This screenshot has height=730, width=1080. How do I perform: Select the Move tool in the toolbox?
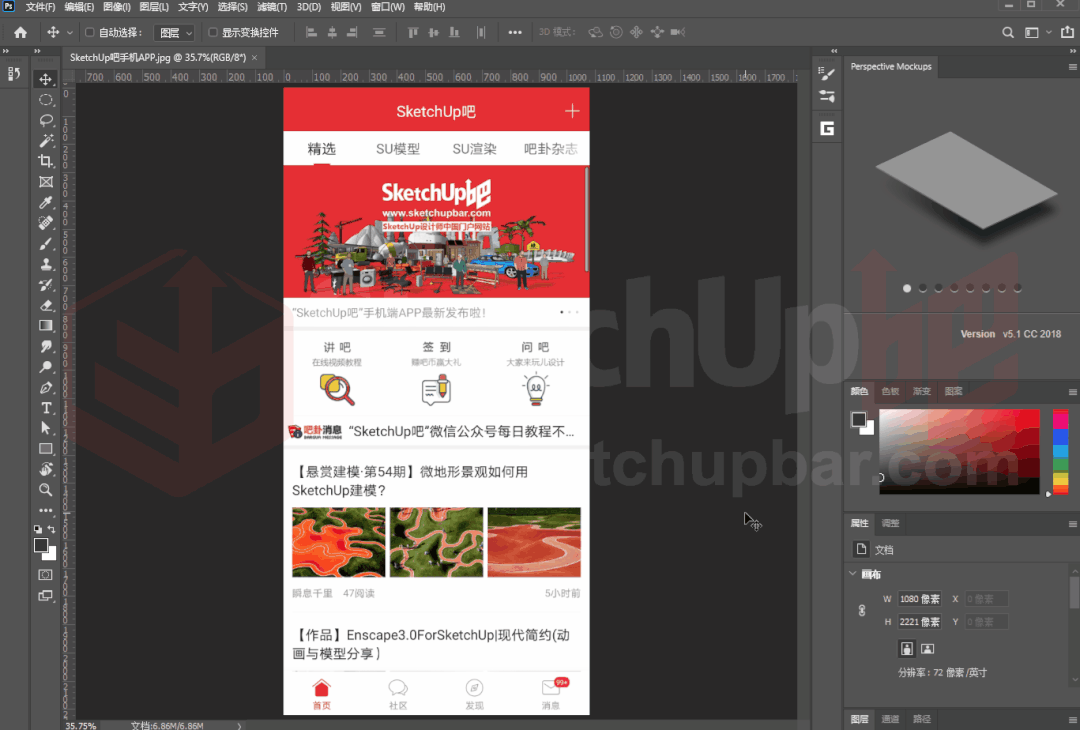click(45, 79)
